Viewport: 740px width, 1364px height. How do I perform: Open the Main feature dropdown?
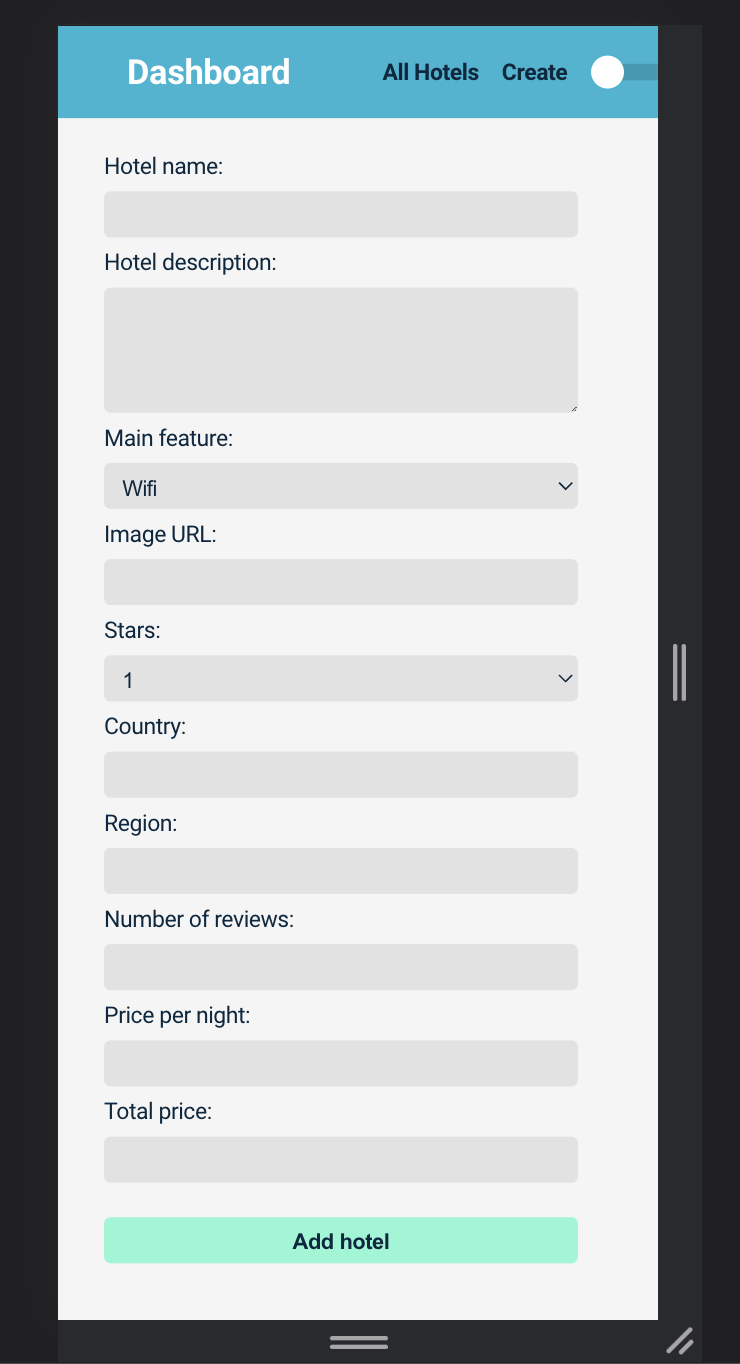point(340,486)
